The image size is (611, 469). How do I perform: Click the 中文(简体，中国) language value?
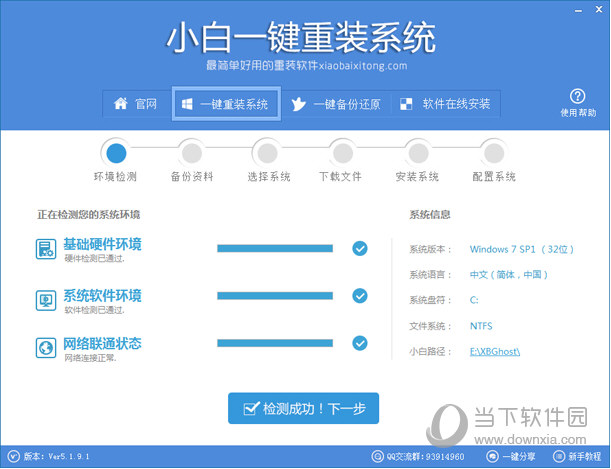509,275
